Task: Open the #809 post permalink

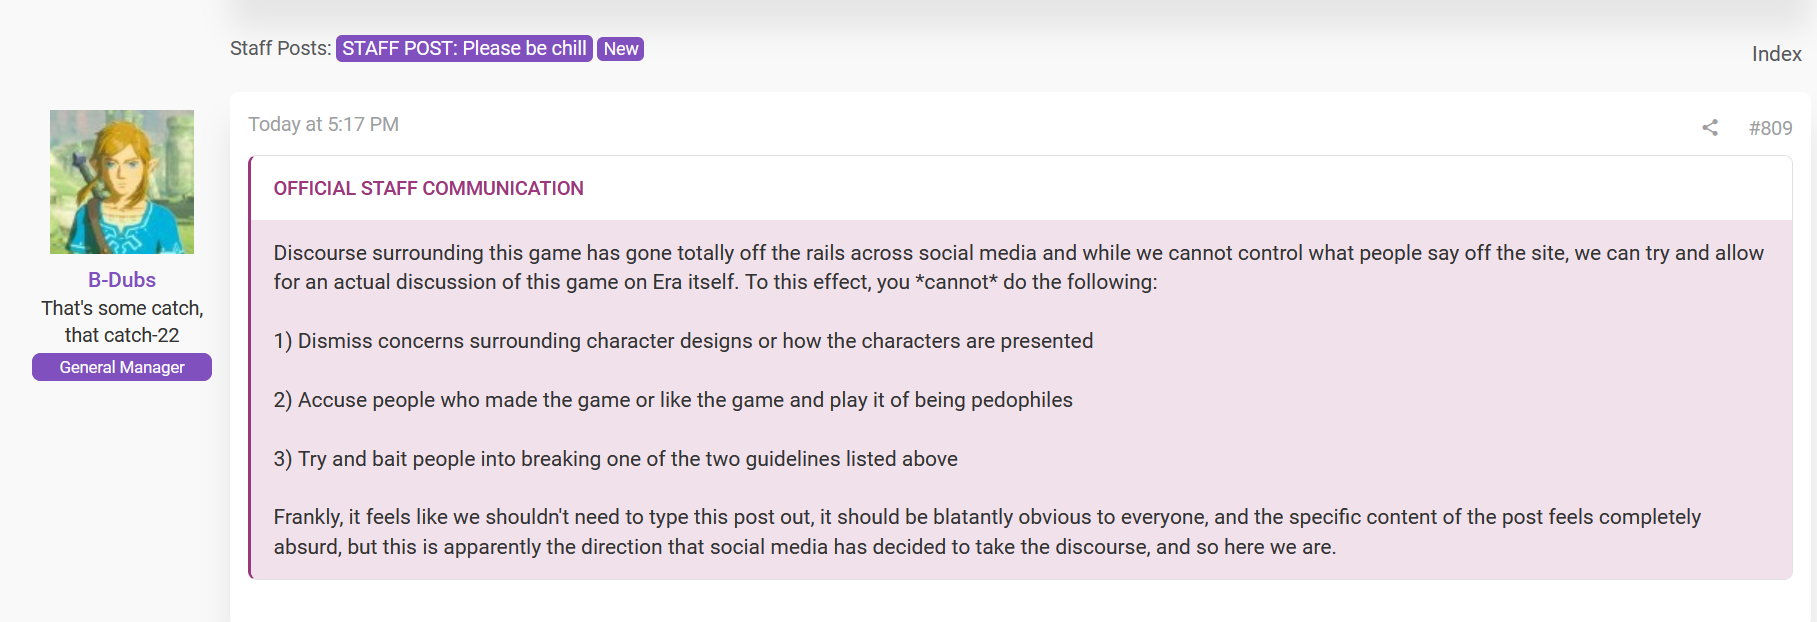Action: tap(1770, 128)
